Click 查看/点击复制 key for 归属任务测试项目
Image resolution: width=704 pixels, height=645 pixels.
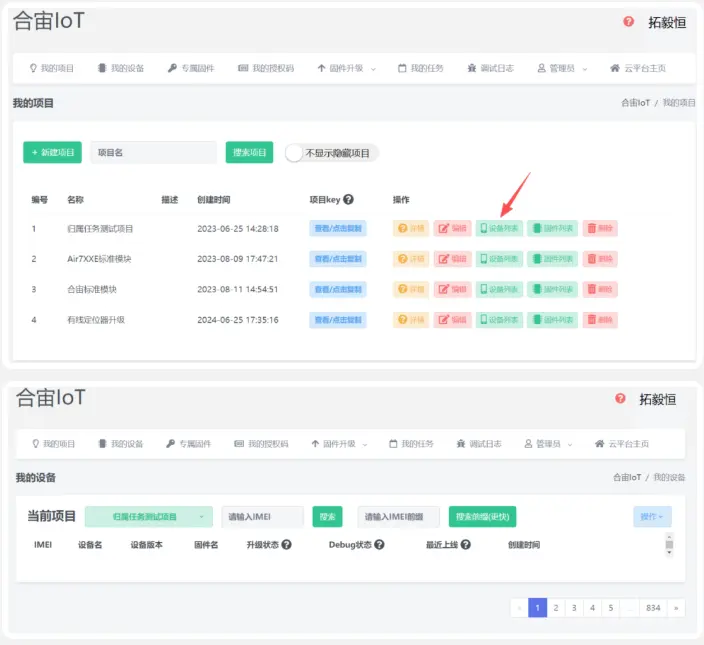[x=338, y=228]
